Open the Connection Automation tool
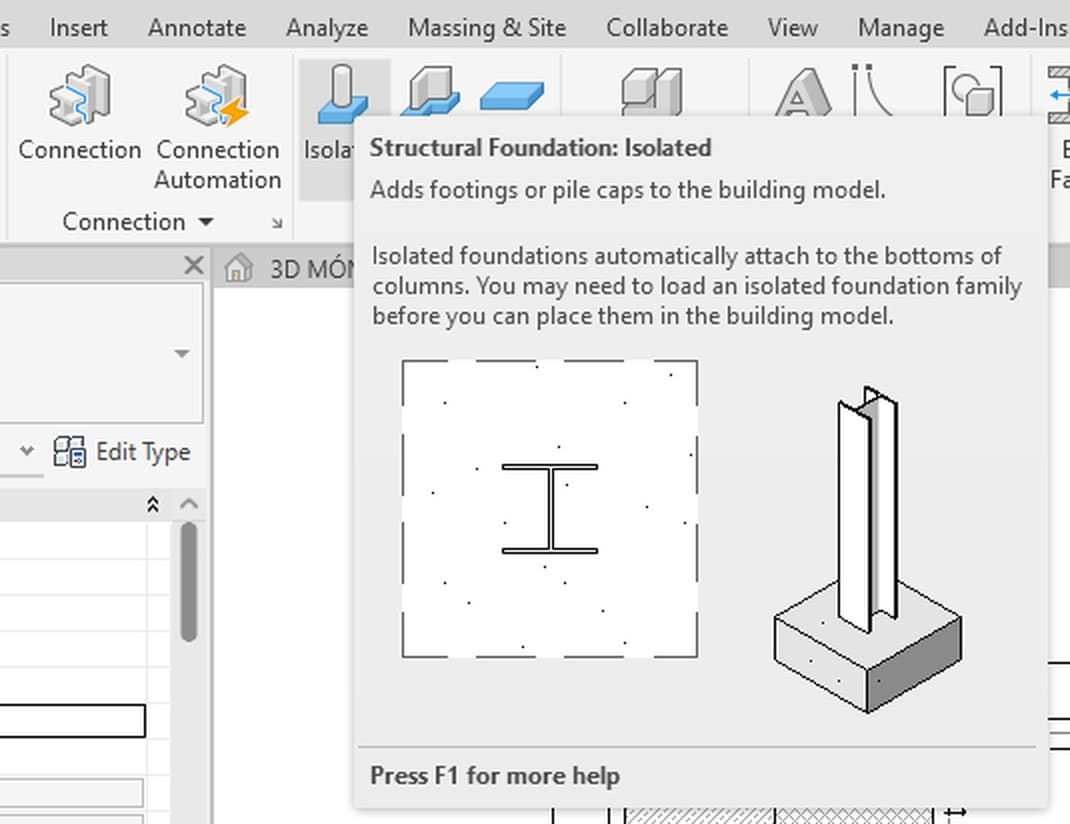This screenshot has width=1070, height=824. pos(217,95)
